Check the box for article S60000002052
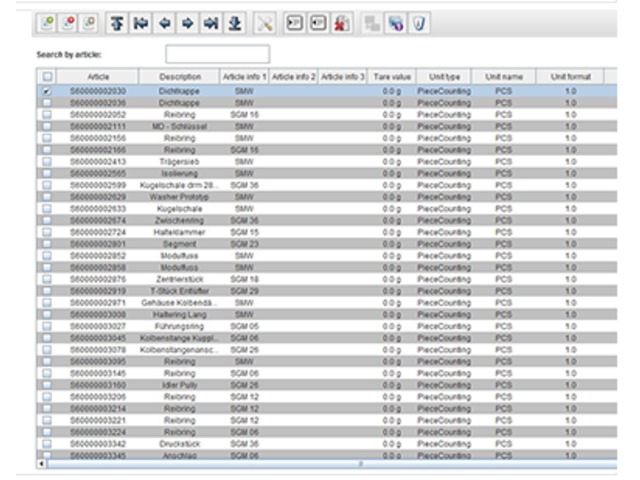 pos(47,113)
